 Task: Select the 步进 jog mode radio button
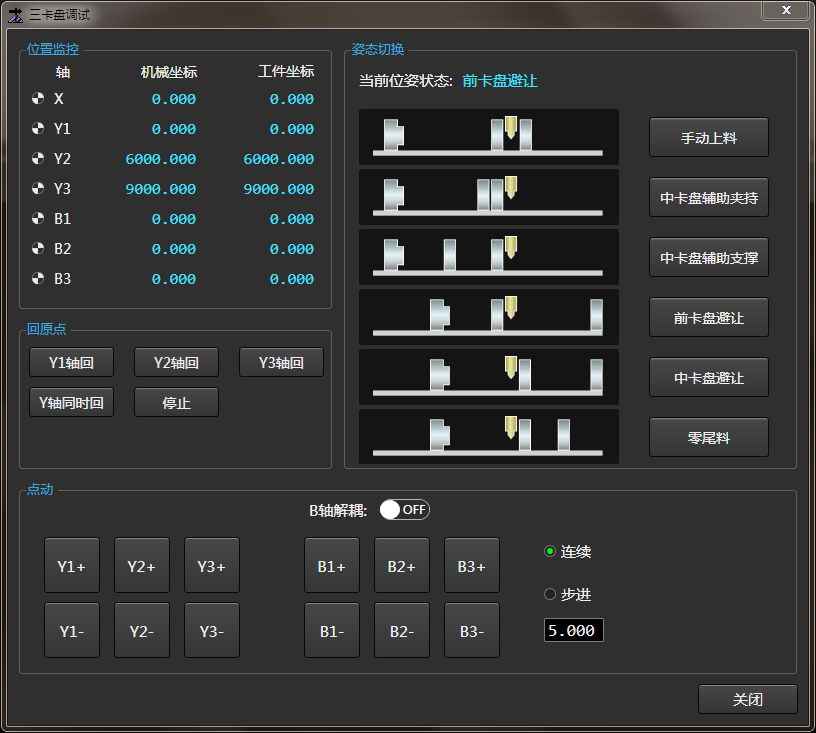pyautogui.click(x=550, y=594)
